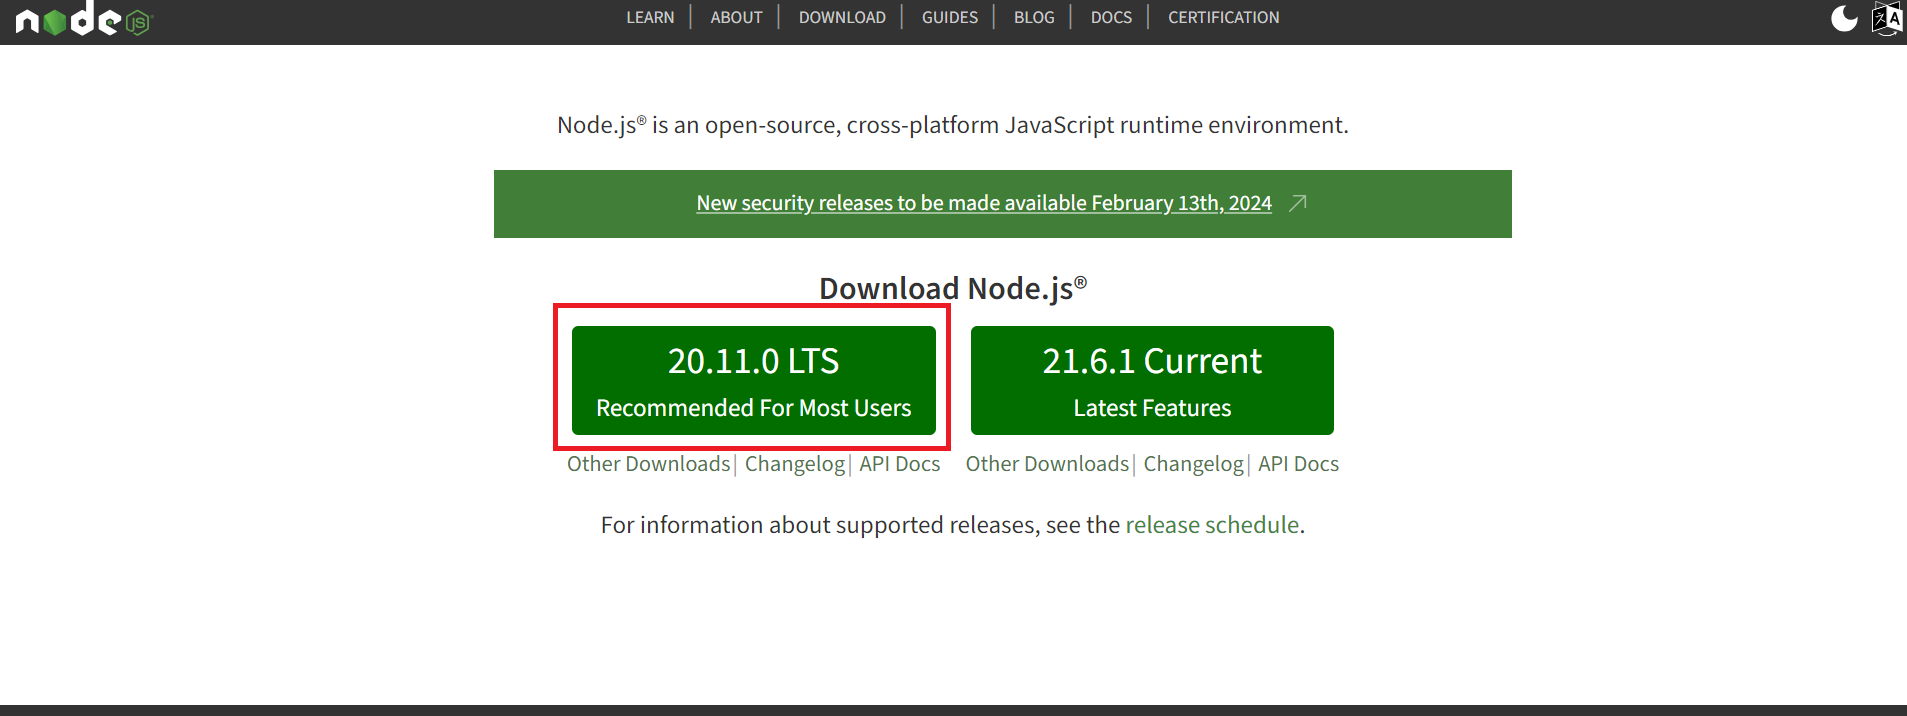The width and height of the screenshot is (1907, 716).
Task: Open the GUIDES menu item
Action: tap(950, 17)
